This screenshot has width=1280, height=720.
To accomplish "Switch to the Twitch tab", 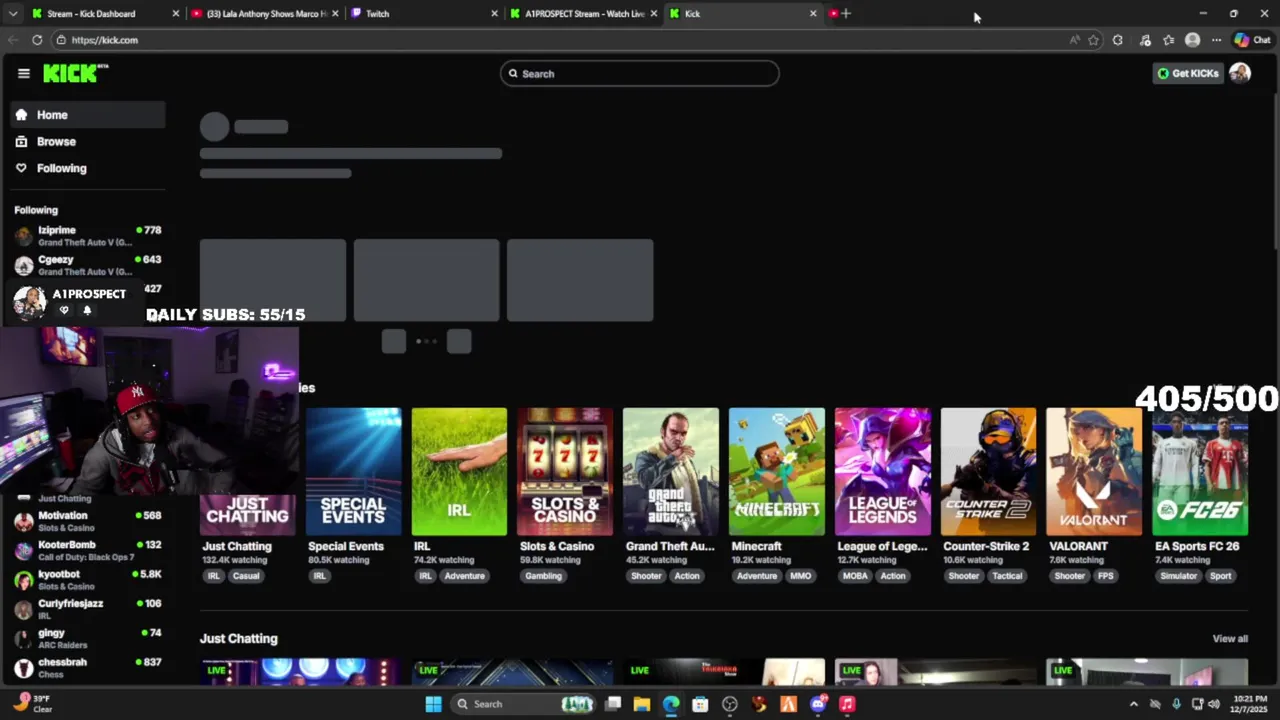I will (x=424, y=14).
